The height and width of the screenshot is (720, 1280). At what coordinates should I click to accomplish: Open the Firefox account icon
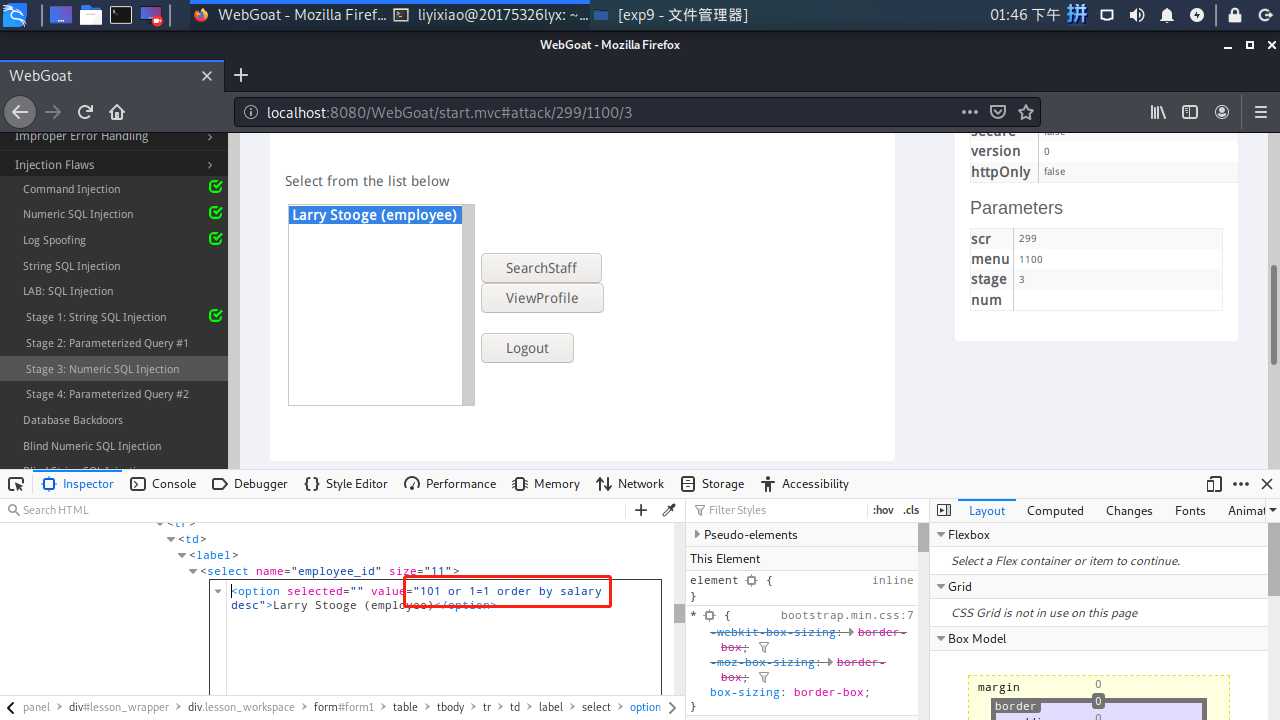[x=1222, y=112]
